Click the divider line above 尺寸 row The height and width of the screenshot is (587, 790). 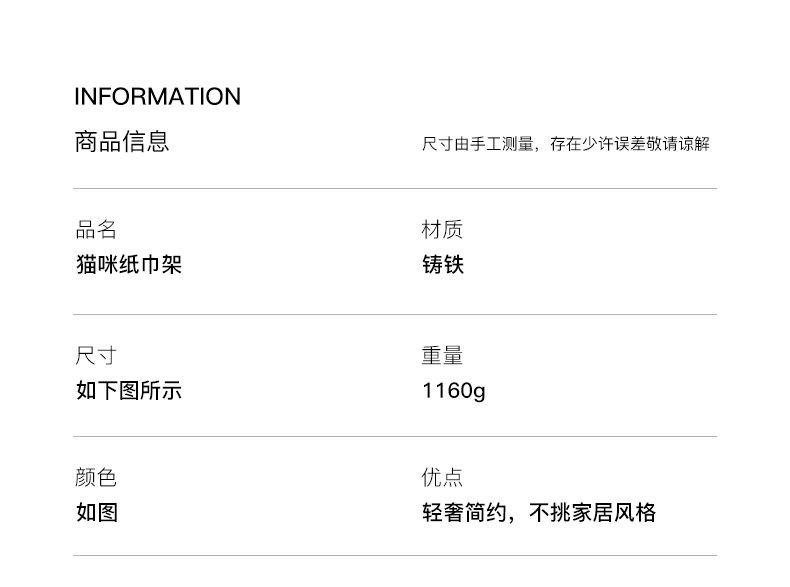click(x=395, y=314)
